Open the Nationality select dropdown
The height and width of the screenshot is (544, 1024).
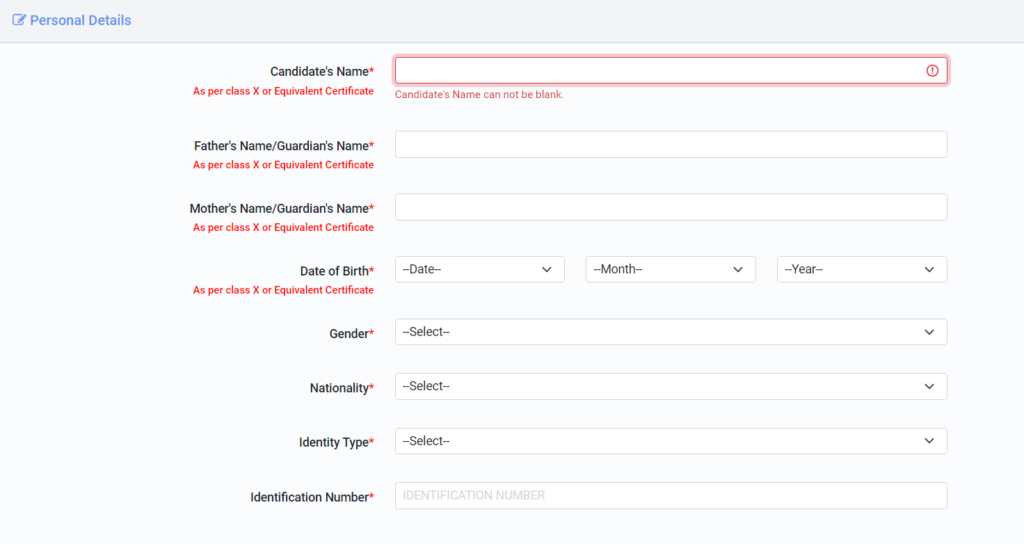point(670,386)
